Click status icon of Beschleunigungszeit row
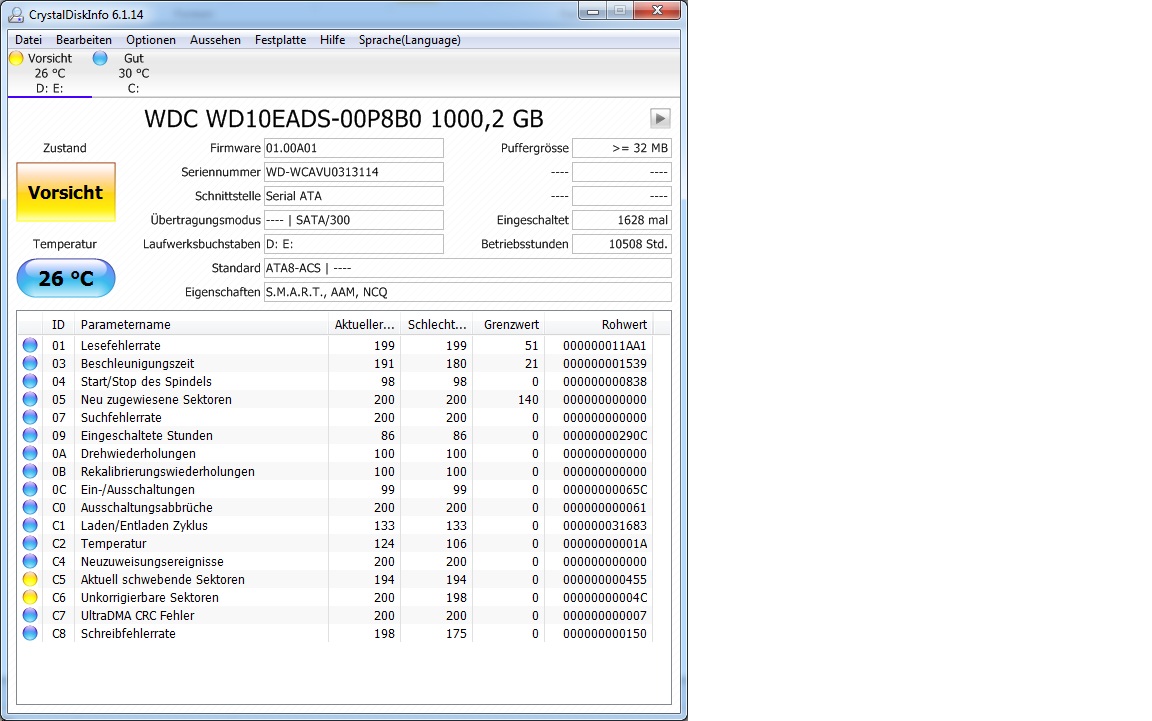 [29, 363]
